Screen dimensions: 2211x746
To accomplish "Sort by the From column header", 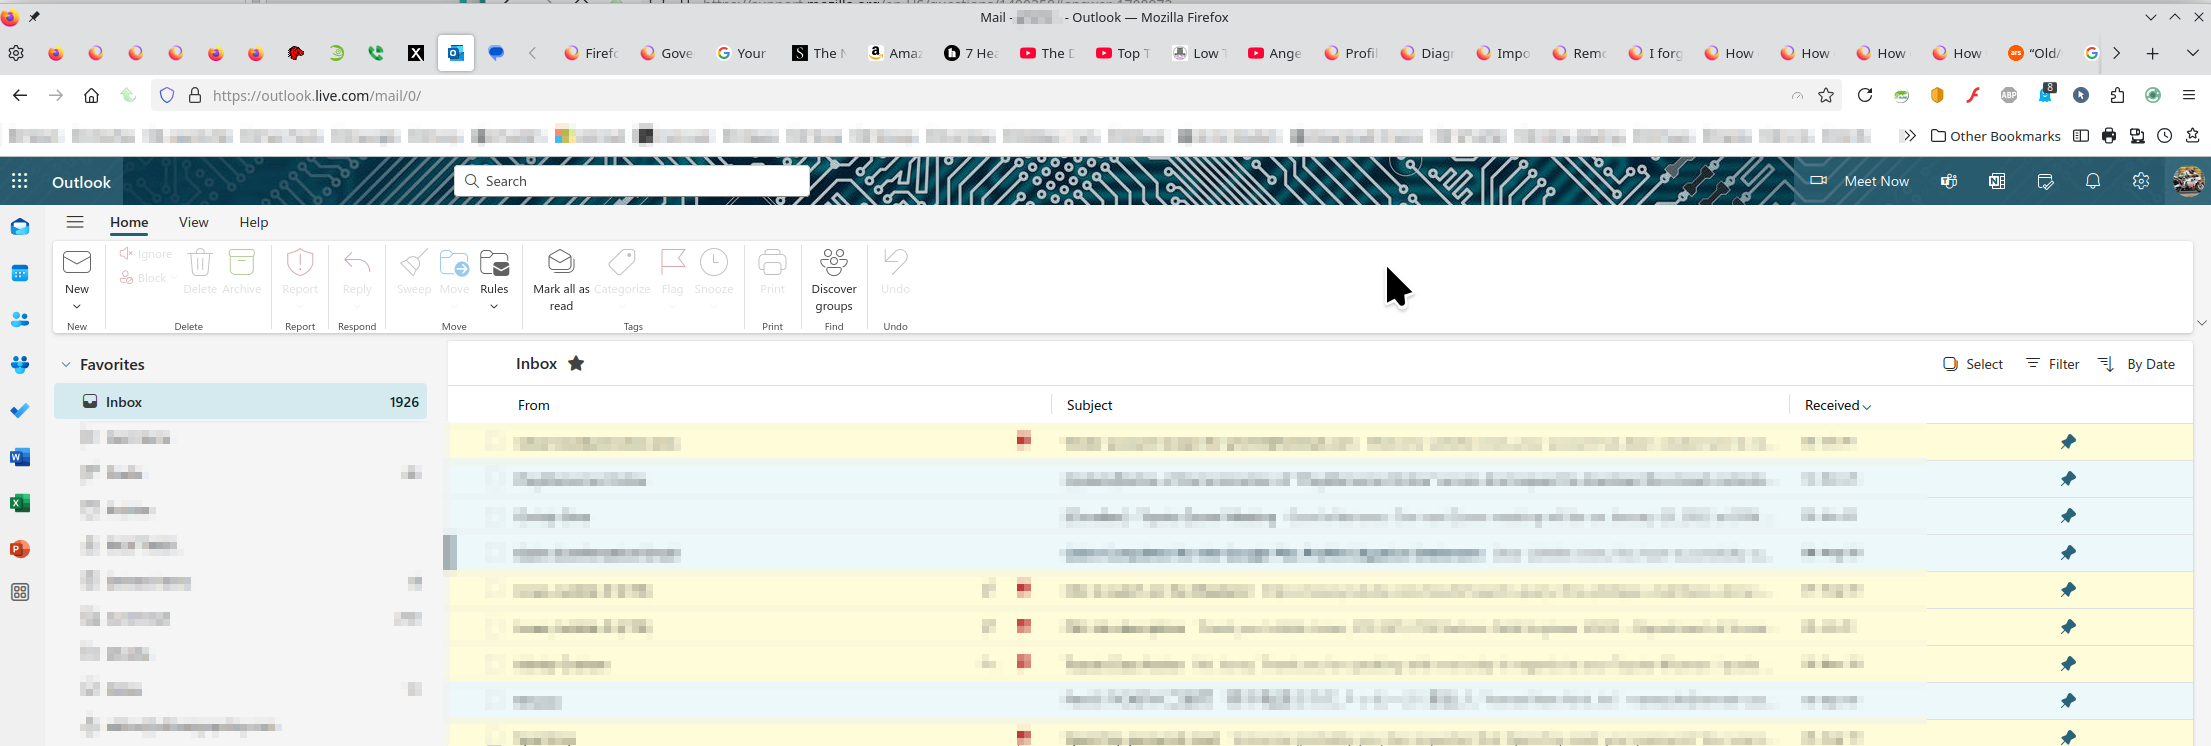I will pos(534,405).
